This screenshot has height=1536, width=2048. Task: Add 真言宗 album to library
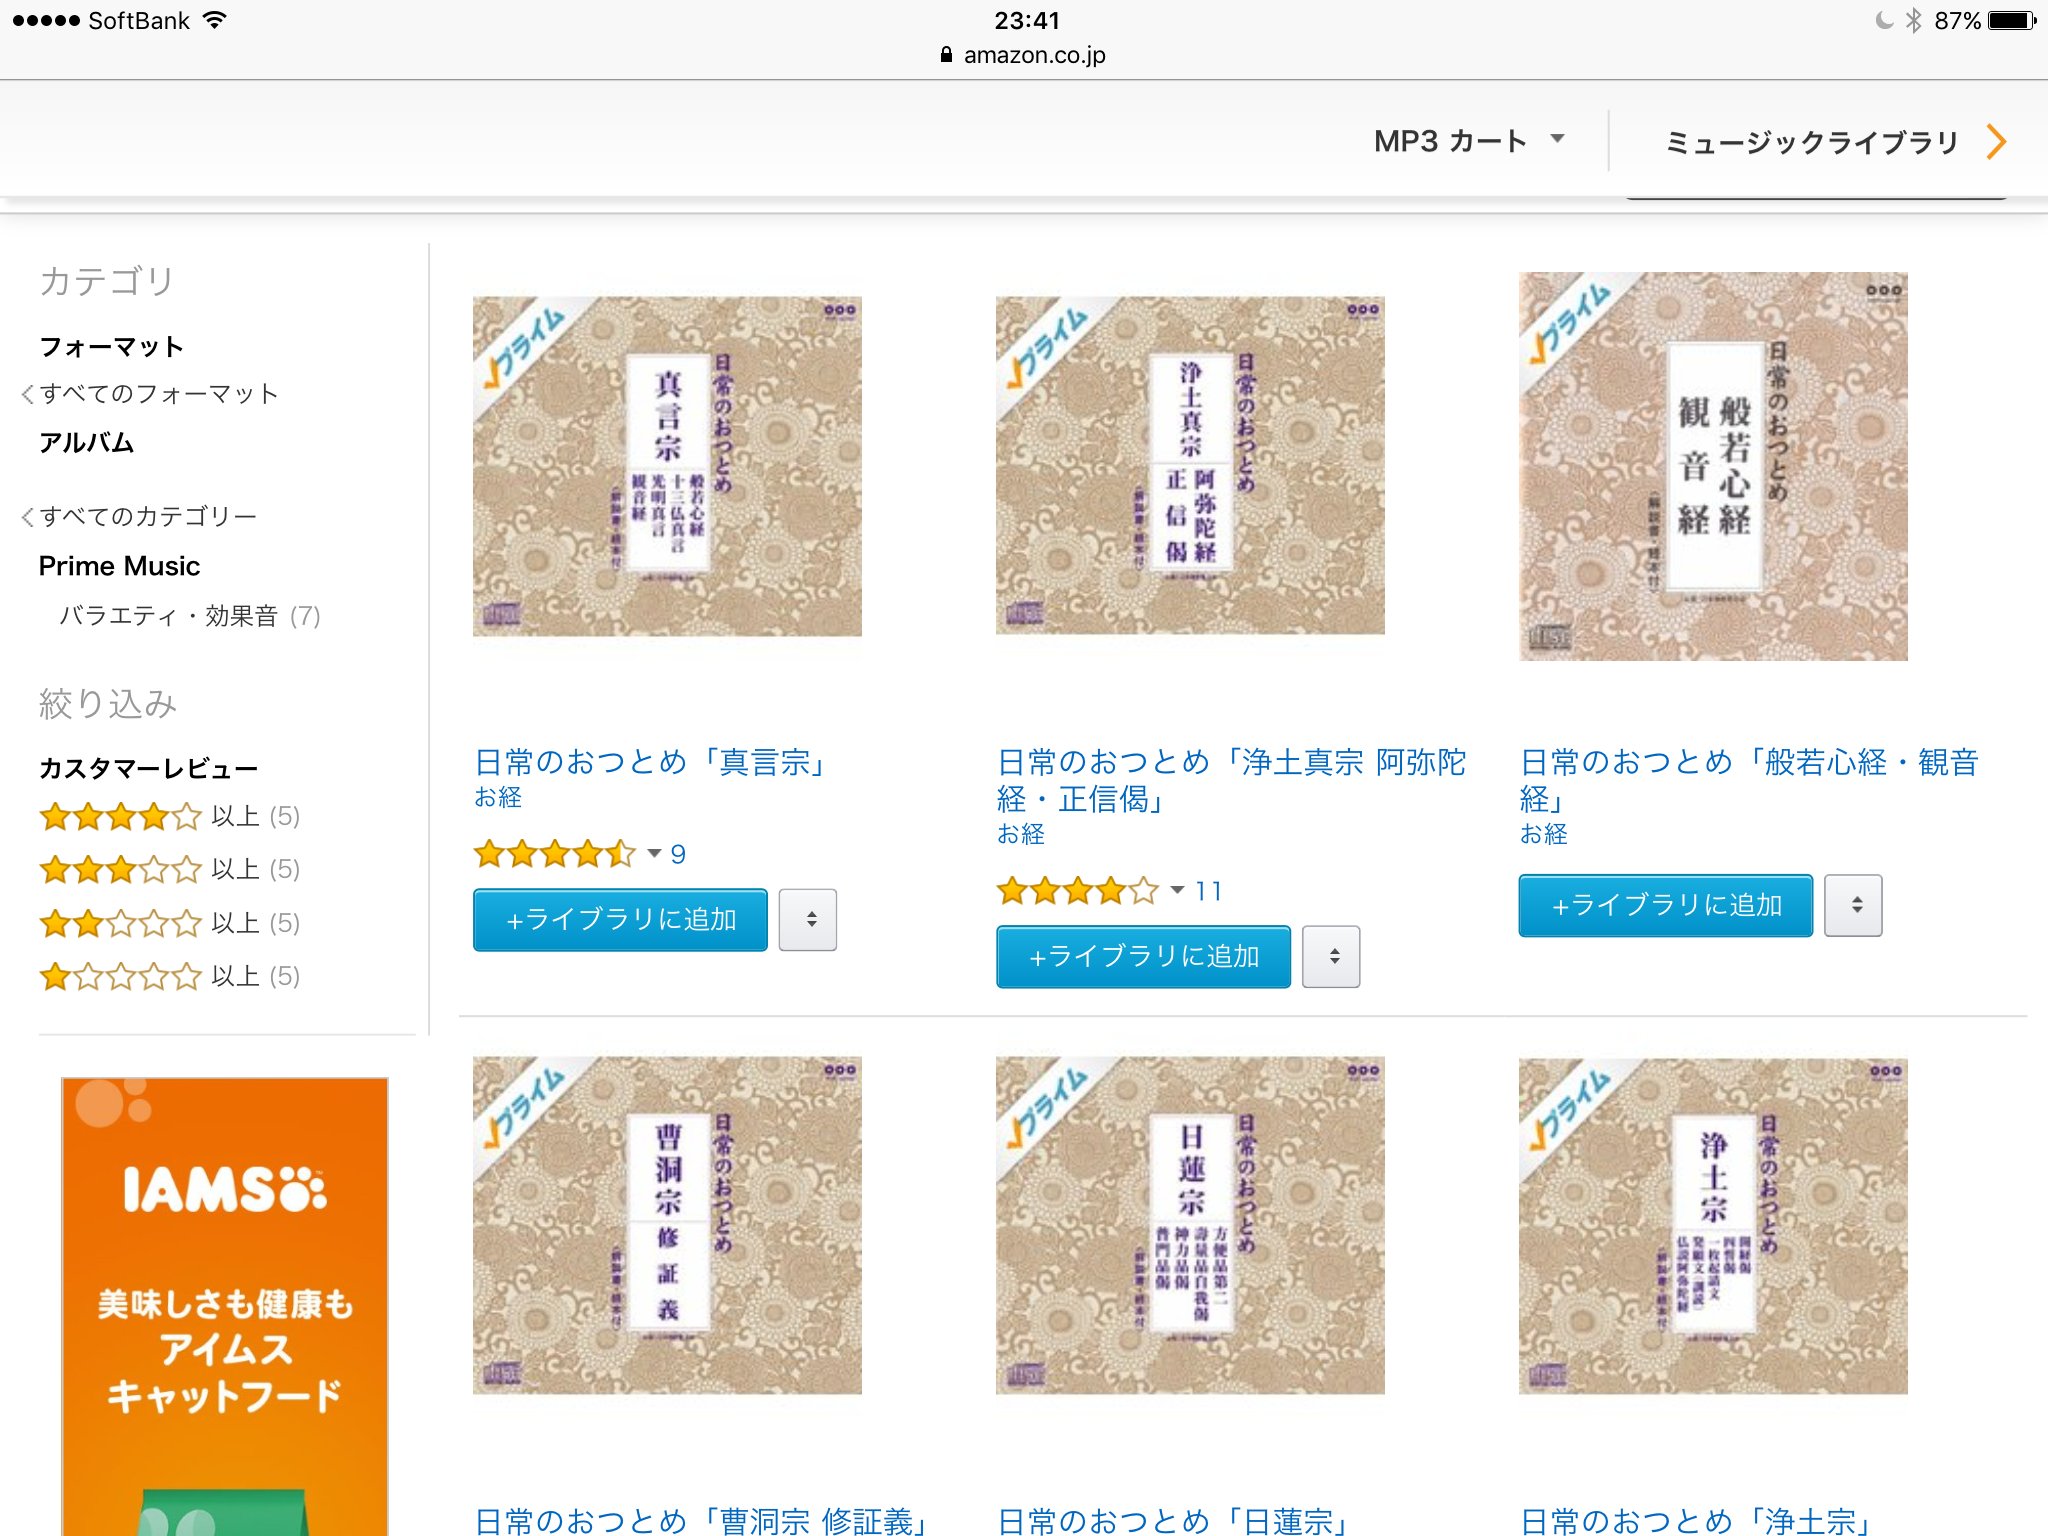tap(620, 919)
